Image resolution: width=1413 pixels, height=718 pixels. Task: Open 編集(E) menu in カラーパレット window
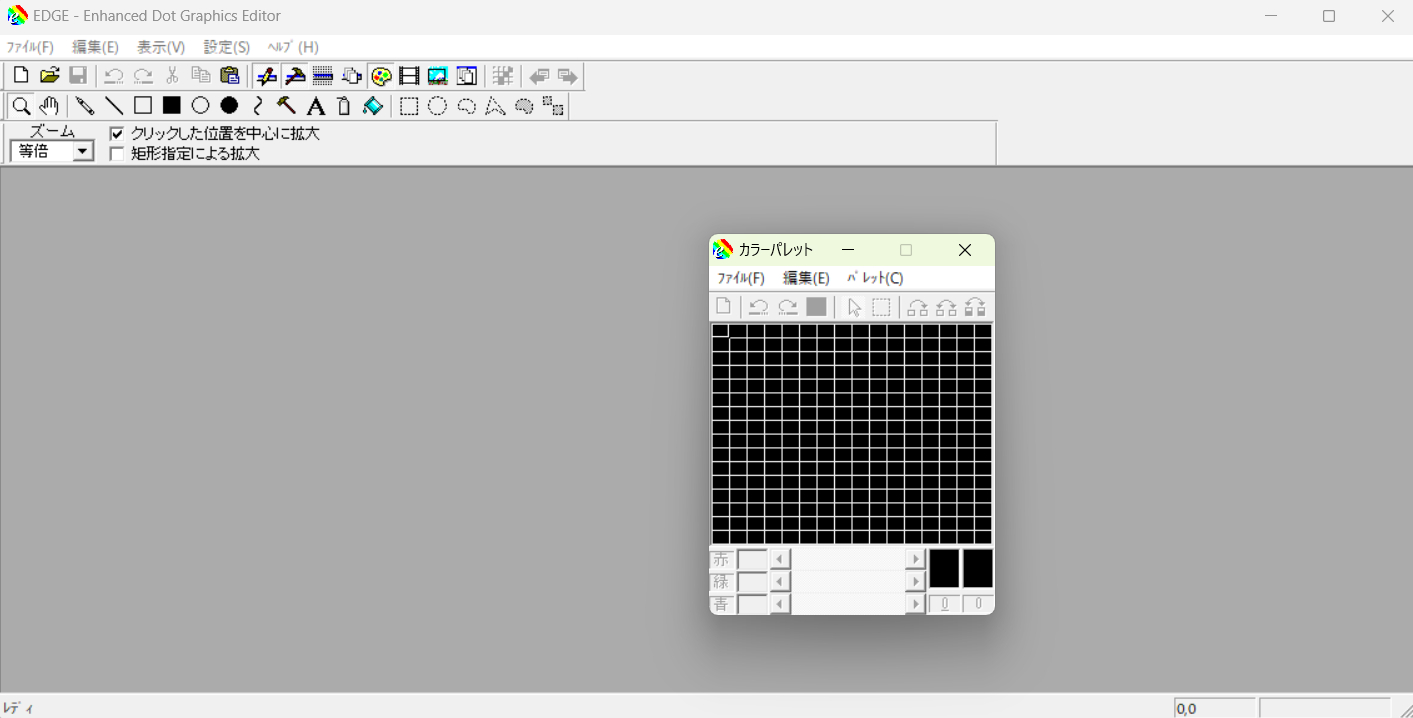point(806,278)
